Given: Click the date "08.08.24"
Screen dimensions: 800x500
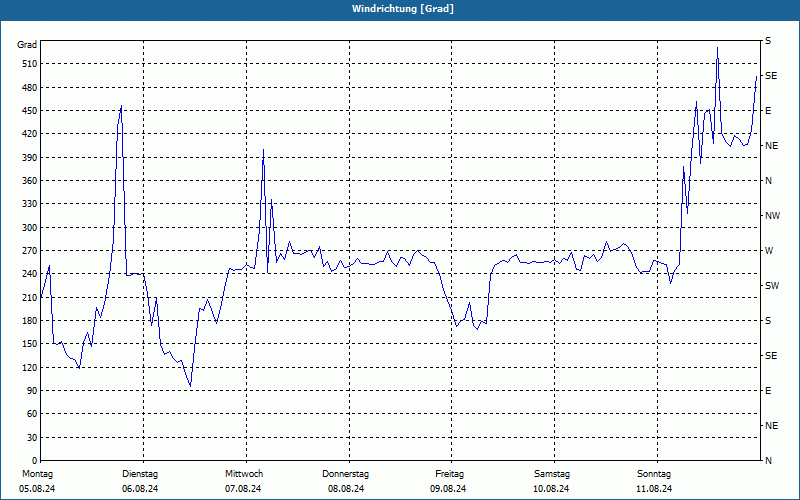Looking at the screenshot, I should tap(346, 489).
